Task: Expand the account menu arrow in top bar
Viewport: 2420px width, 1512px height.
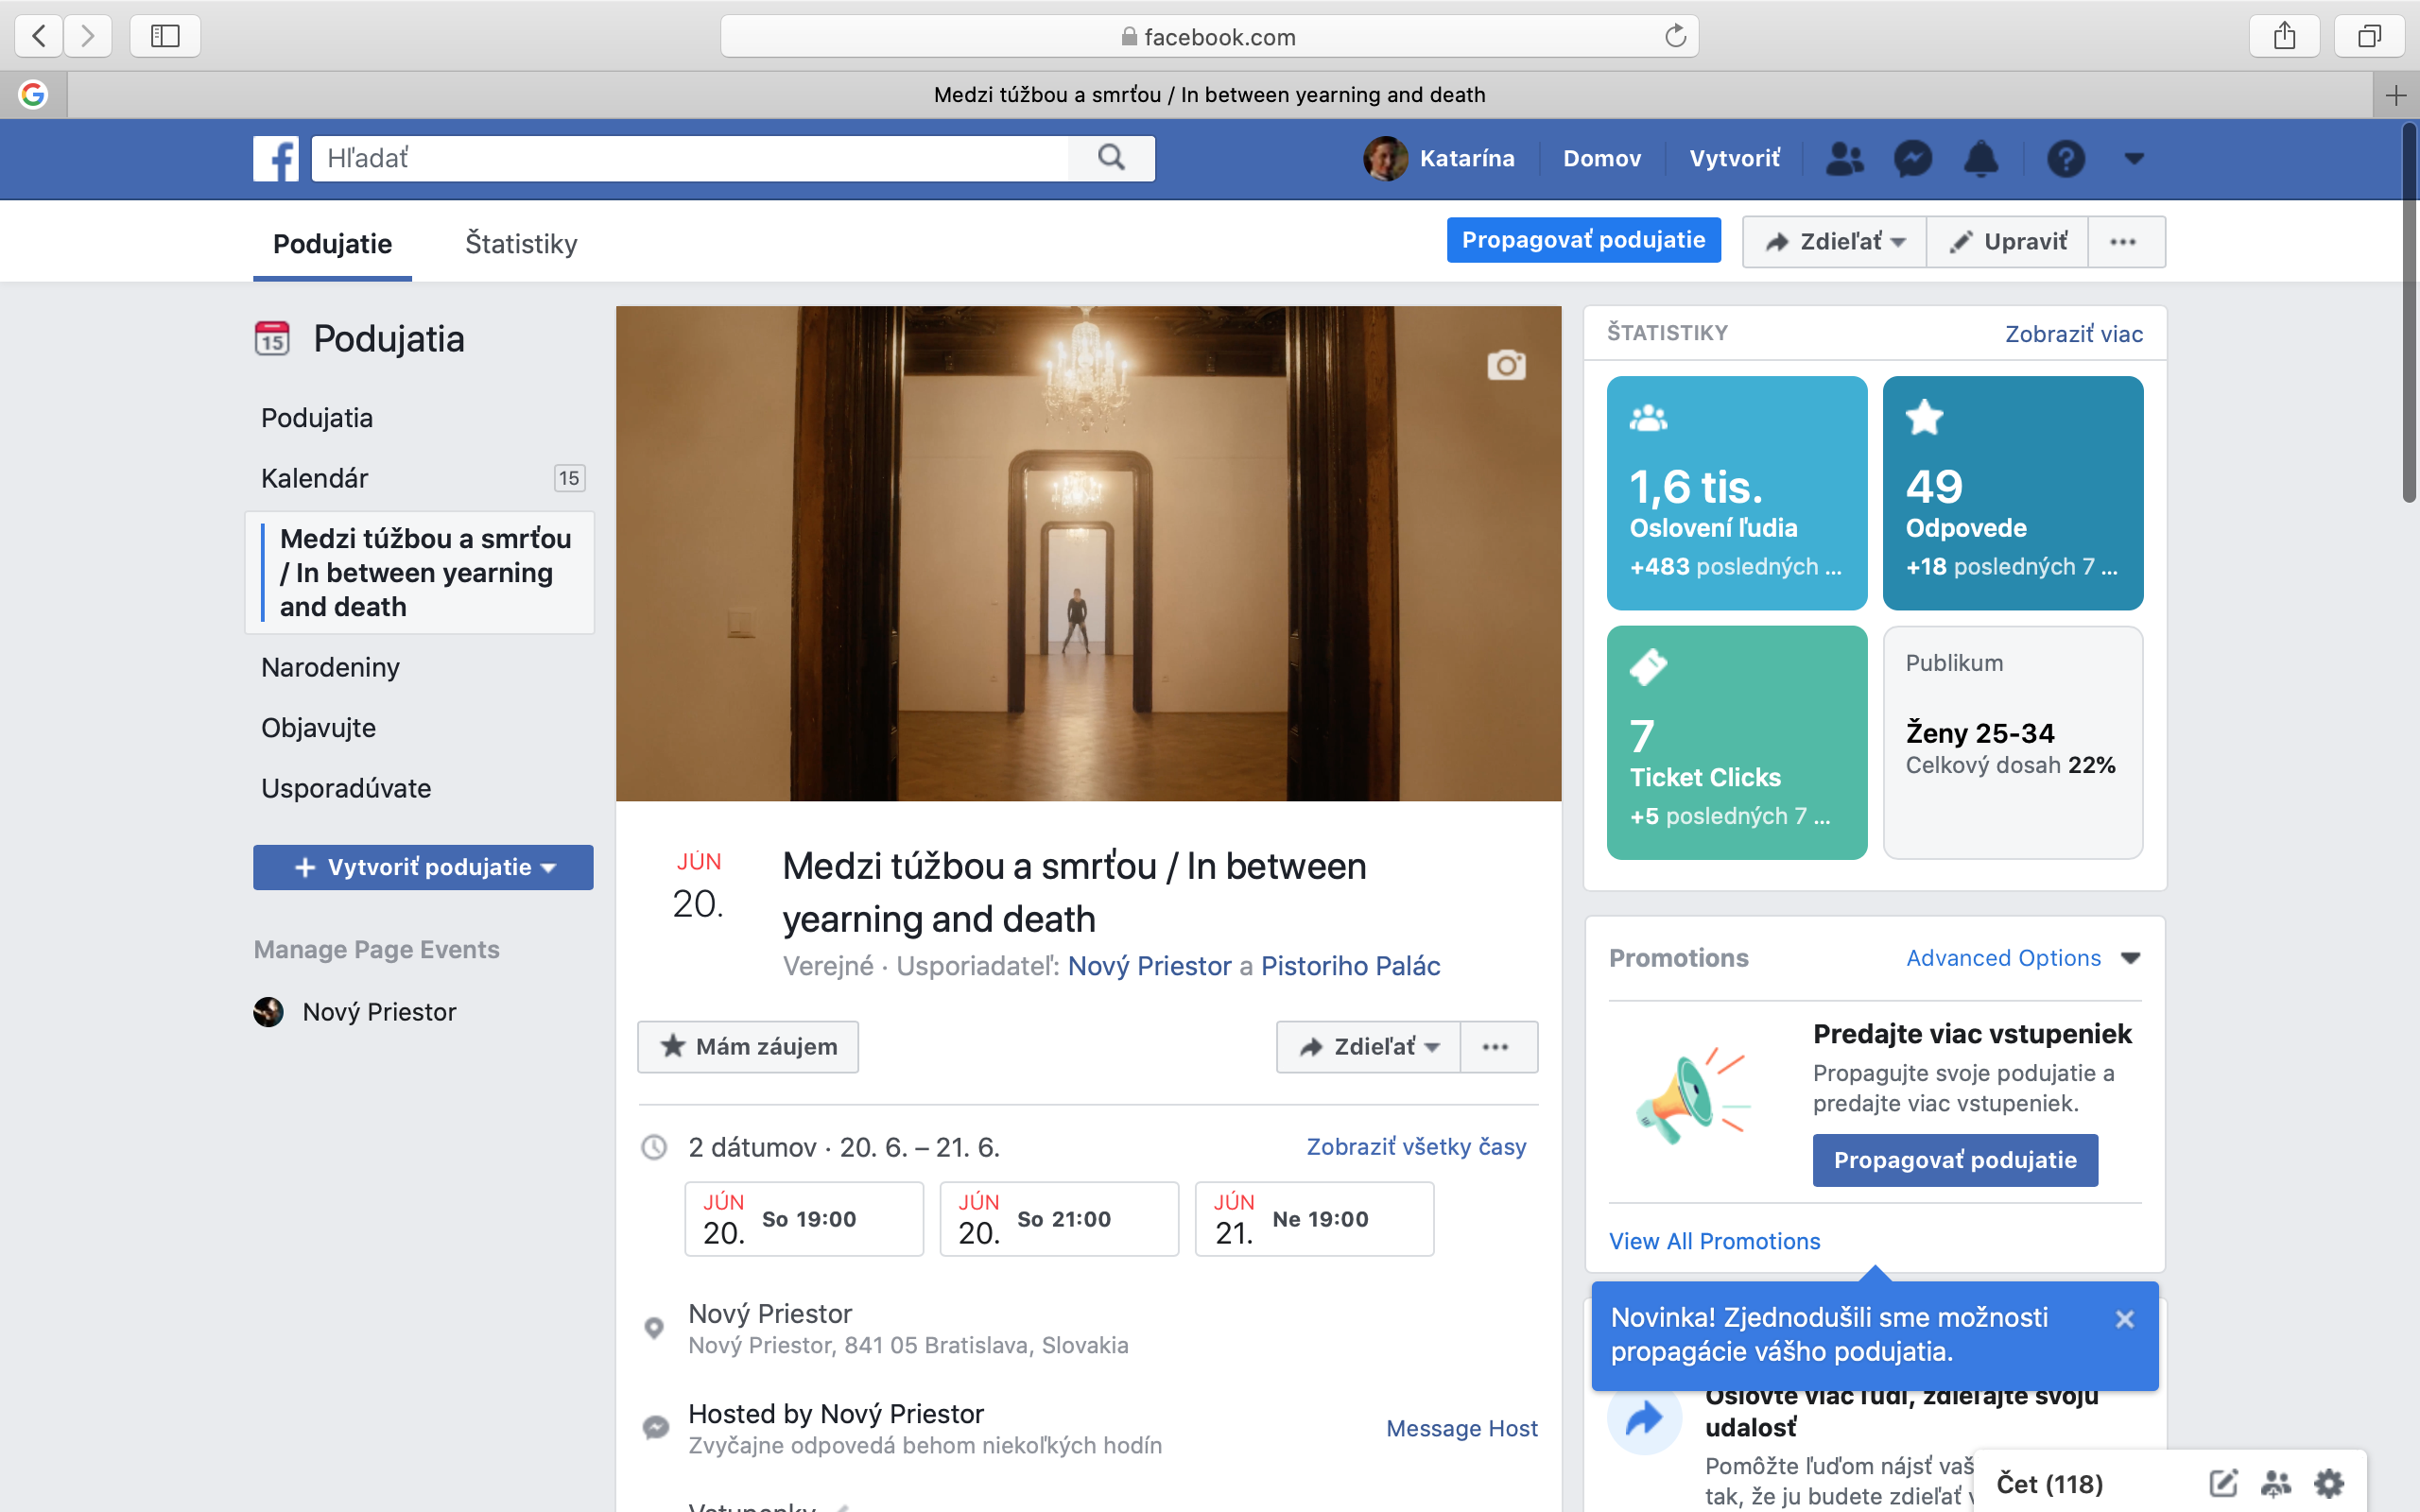Action: coord(2134,158)
